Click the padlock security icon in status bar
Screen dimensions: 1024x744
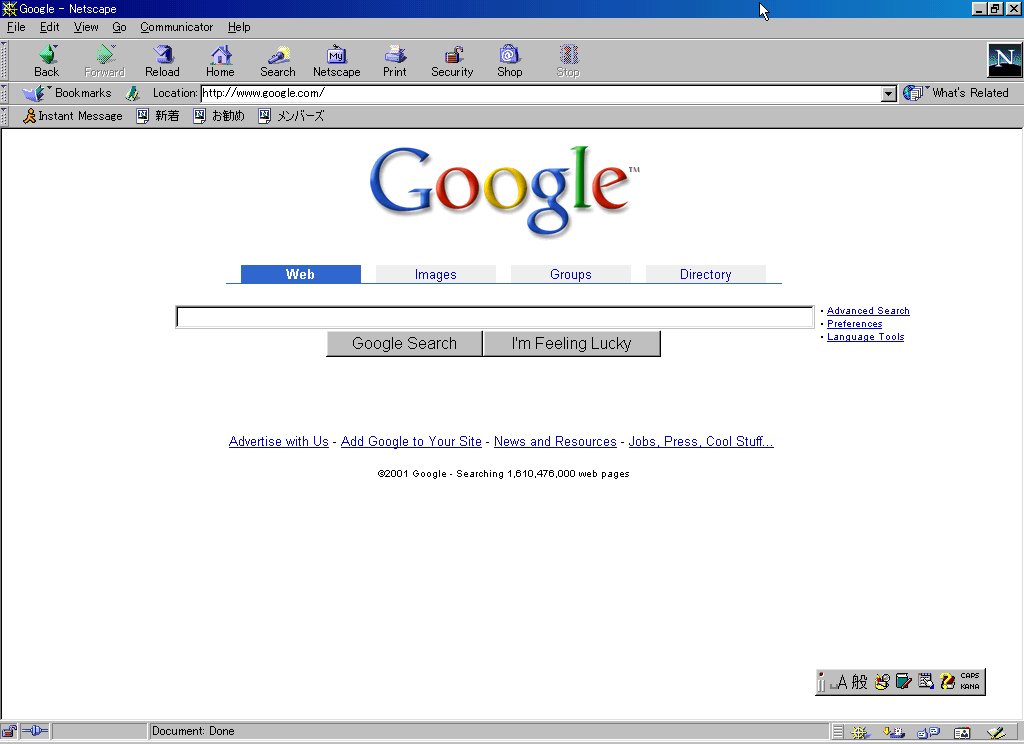[x=9, y=731]
